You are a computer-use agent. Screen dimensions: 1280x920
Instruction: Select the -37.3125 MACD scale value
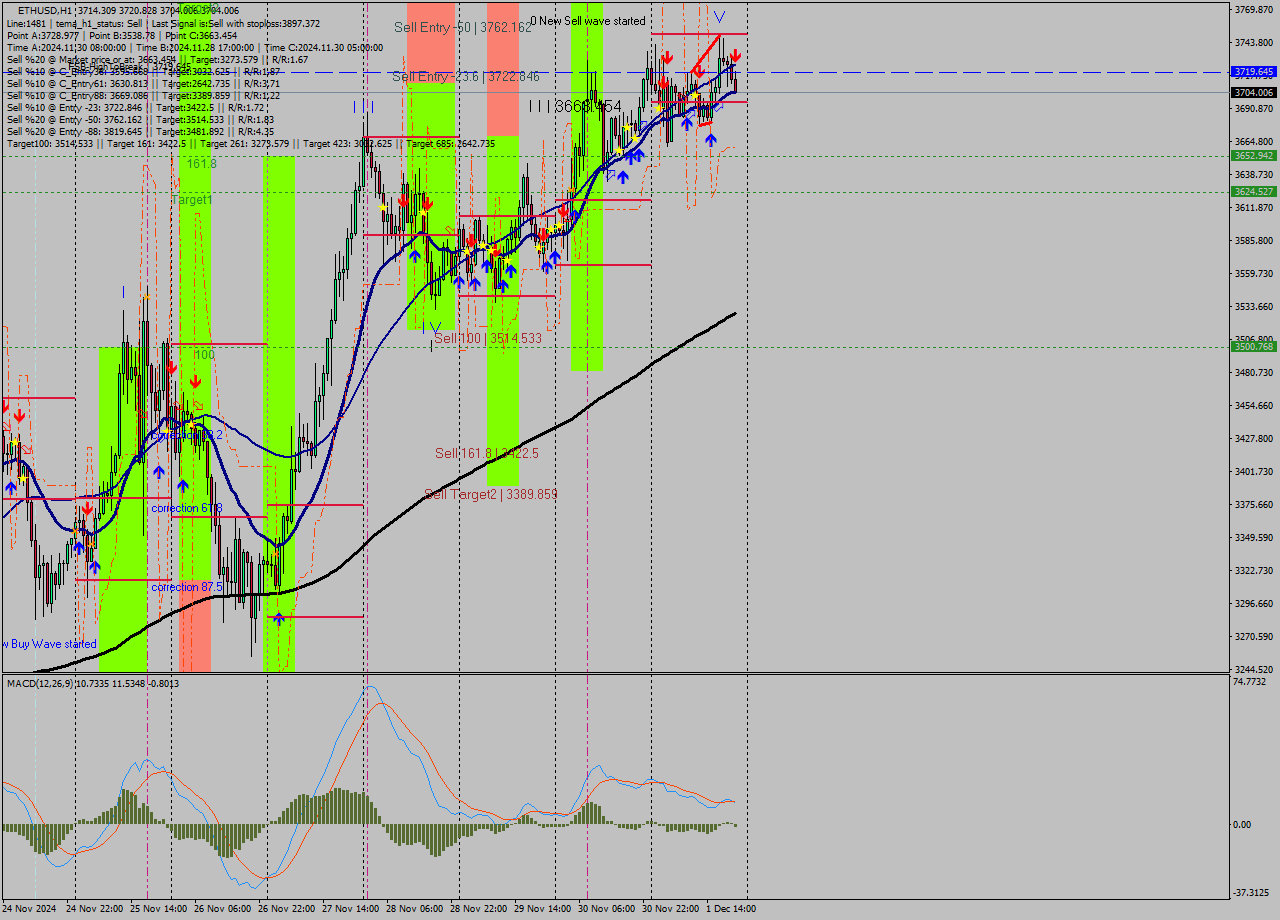click(x=1252, y=893)
